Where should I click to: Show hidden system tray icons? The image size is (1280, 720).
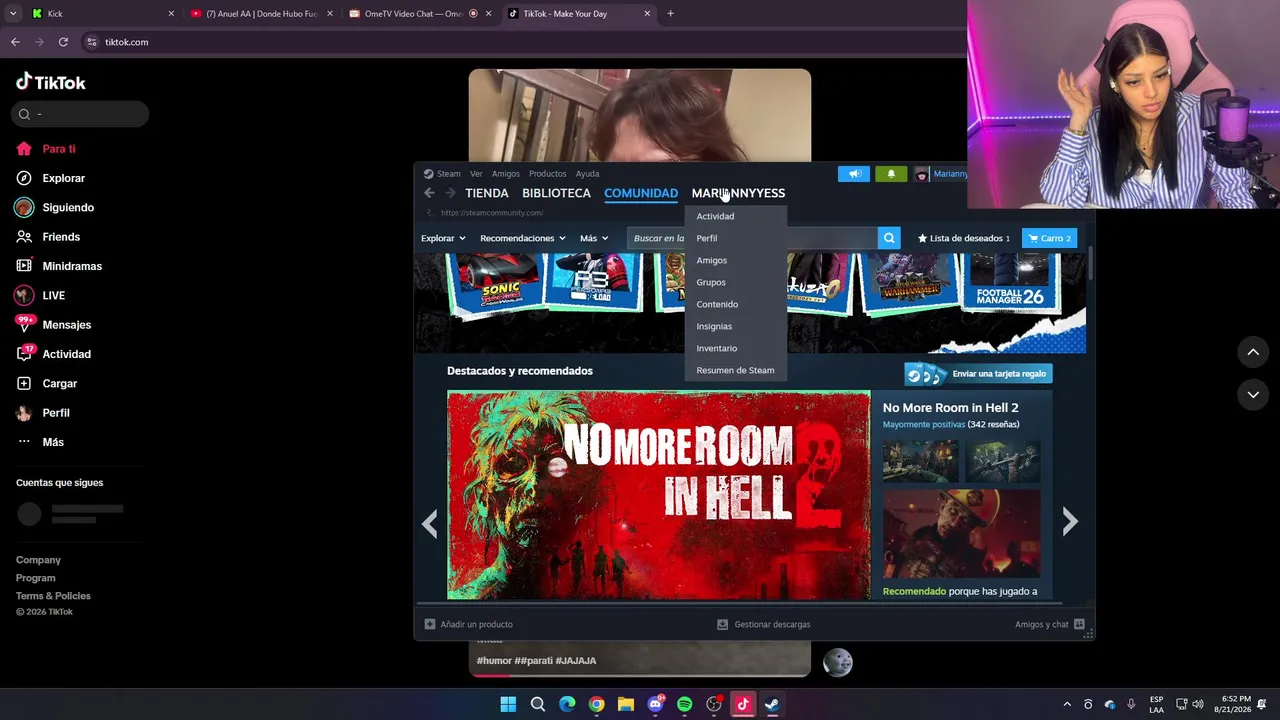tap(1066, 704)
